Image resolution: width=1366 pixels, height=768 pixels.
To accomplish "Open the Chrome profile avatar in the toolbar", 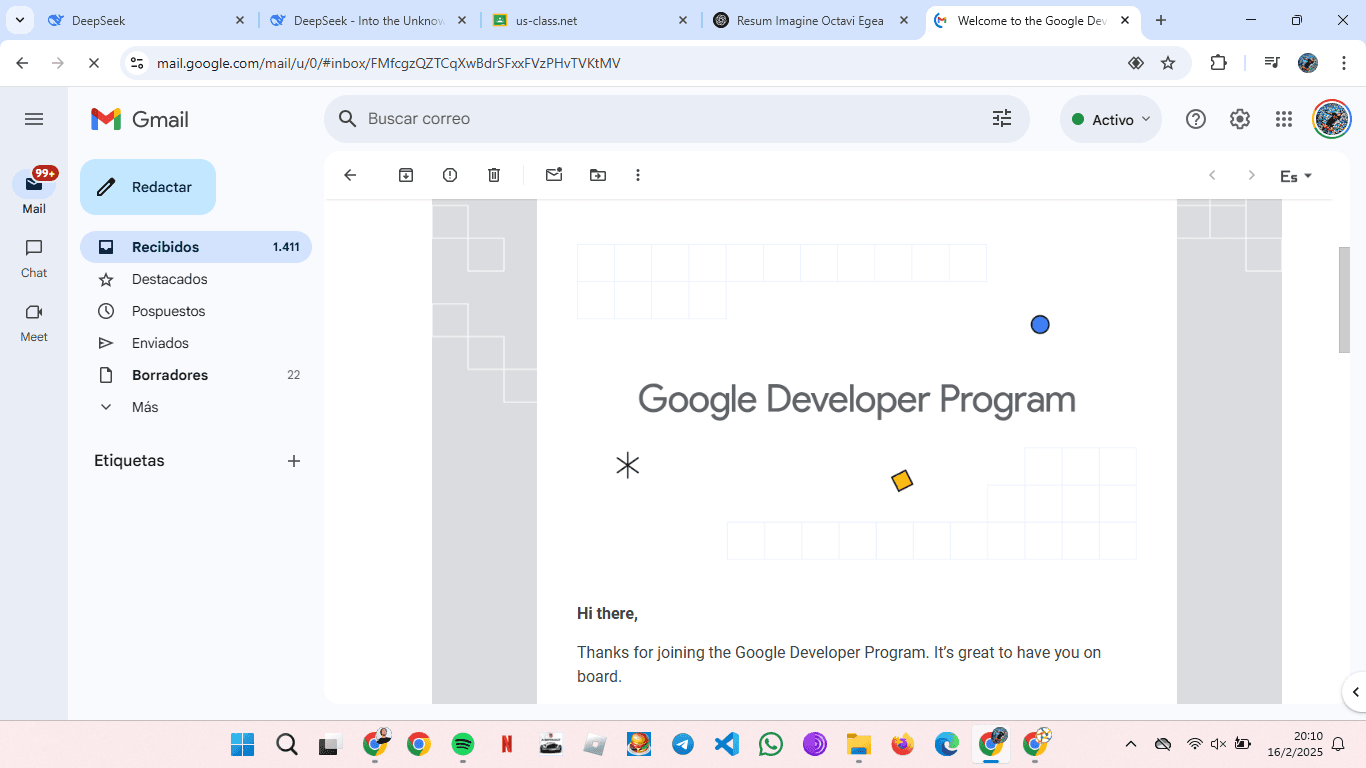I will tap(1308, 63).
